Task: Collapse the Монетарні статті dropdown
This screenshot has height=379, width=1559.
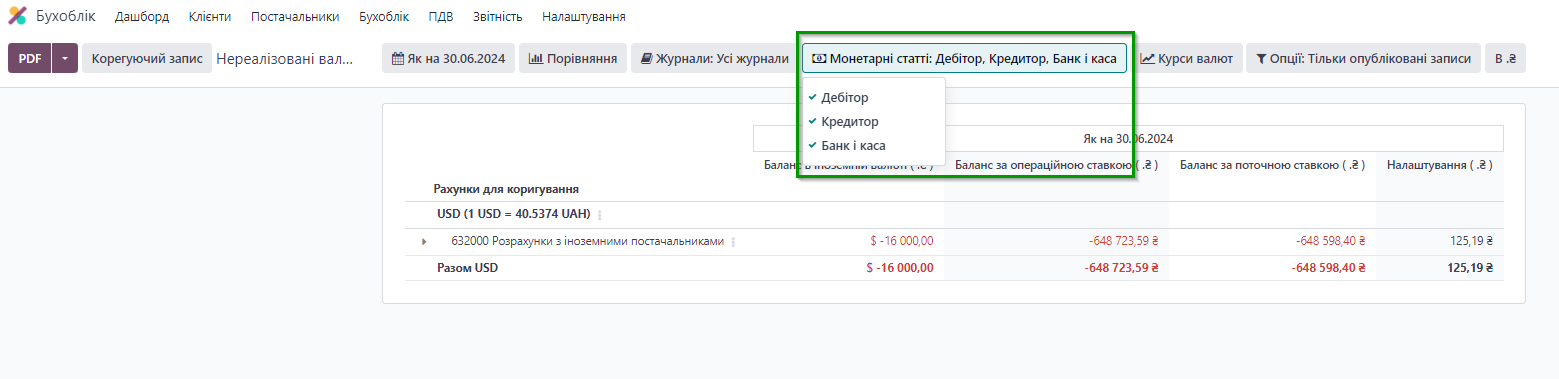Action: (x=964, y=58)
